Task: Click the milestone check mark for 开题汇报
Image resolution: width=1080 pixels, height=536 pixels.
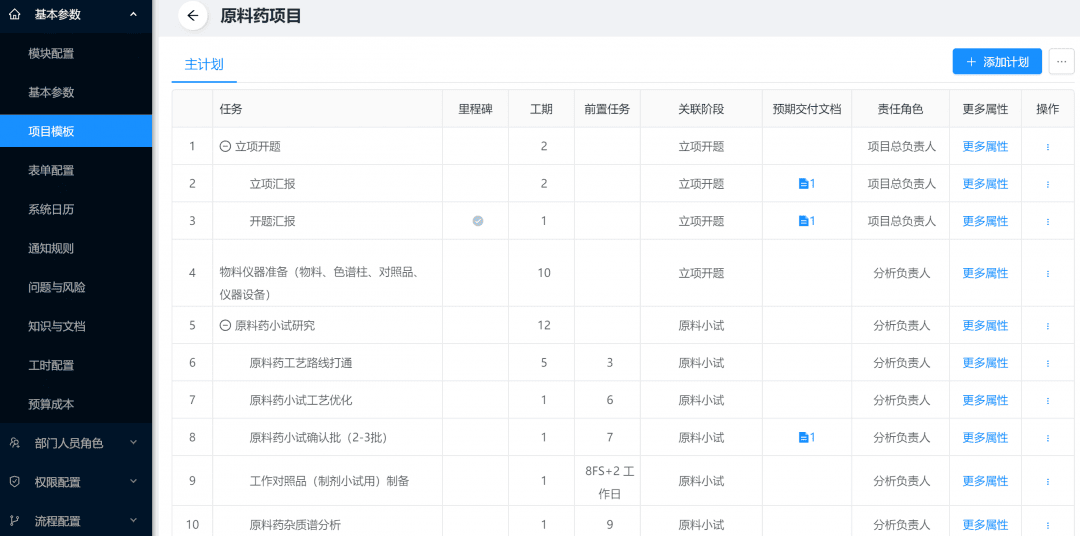Action: pyautogui.click(x=477, y=221)
